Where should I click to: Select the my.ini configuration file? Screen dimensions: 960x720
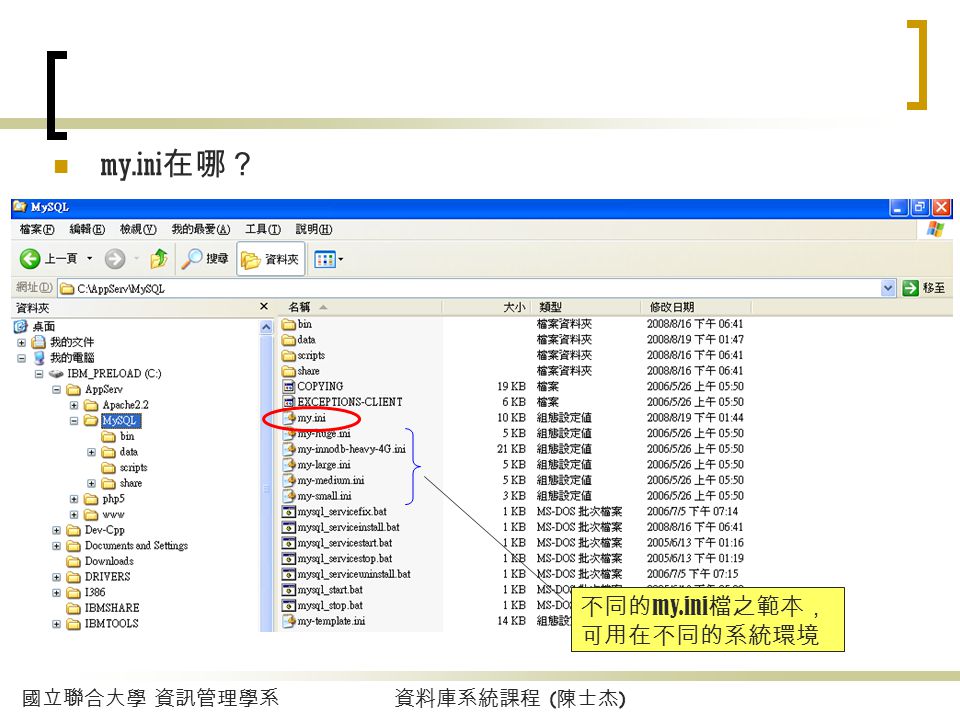point(304,418)
